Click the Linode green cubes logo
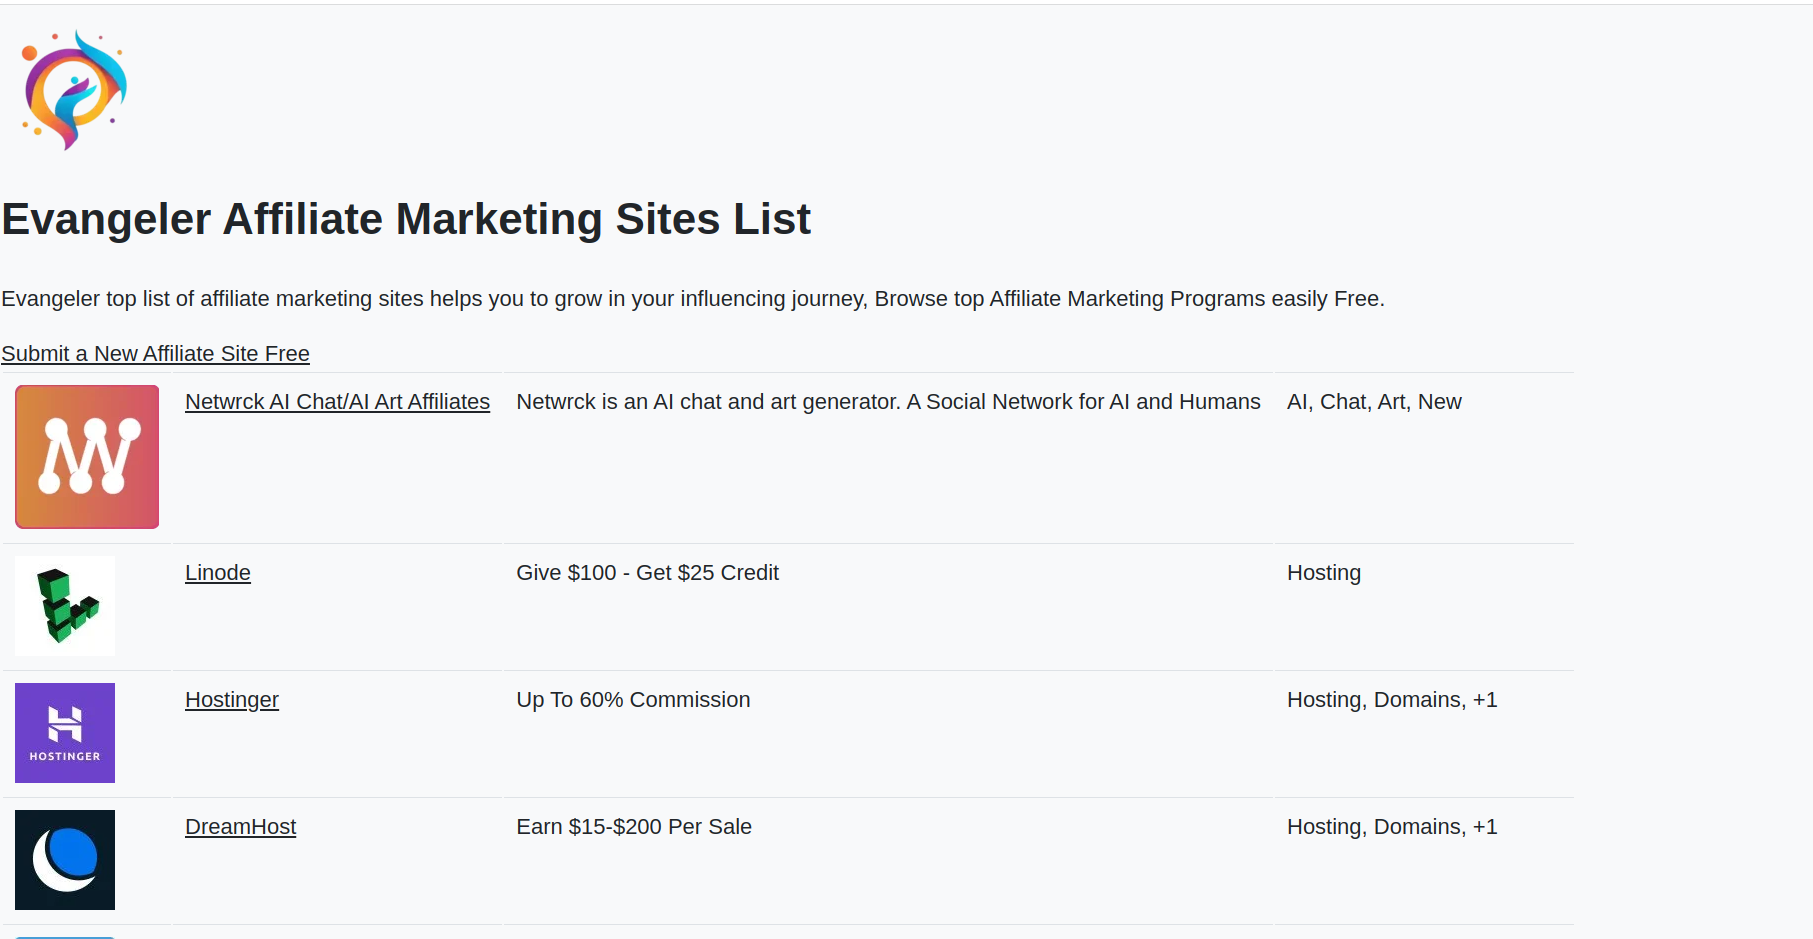Image resolution: width=1813 pixels, height=939 pixels. pos(65,606)
